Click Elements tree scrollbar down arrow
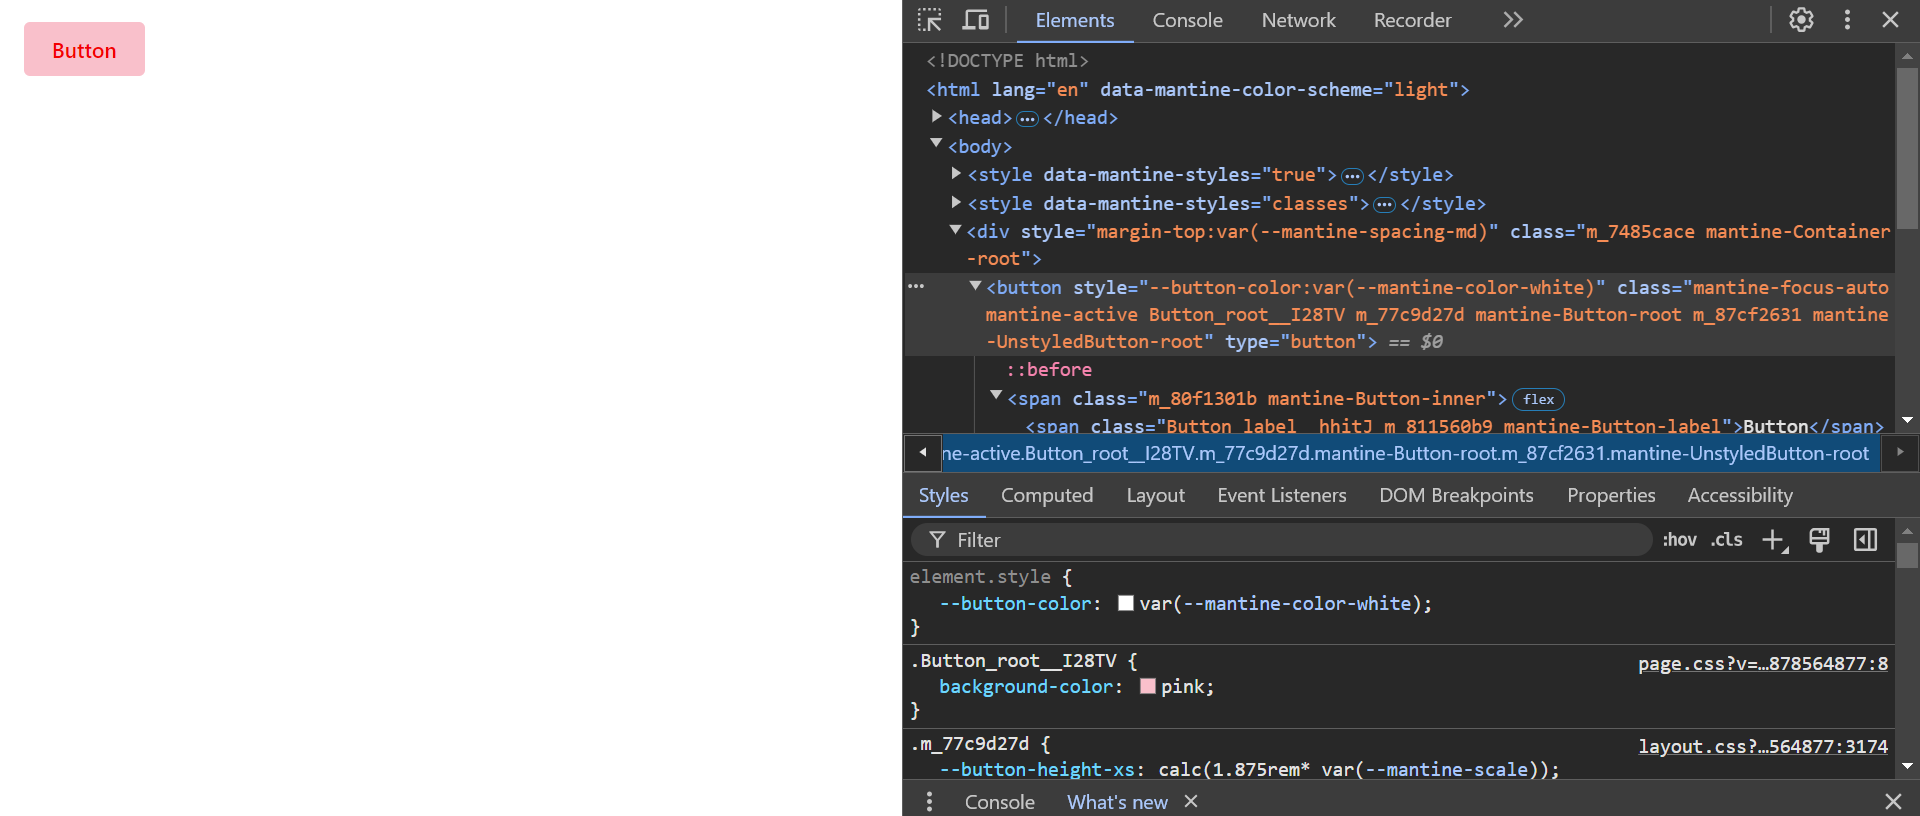Image resolution: width=1920 pixels, height=816 pixels. (x=1907, y=420)
